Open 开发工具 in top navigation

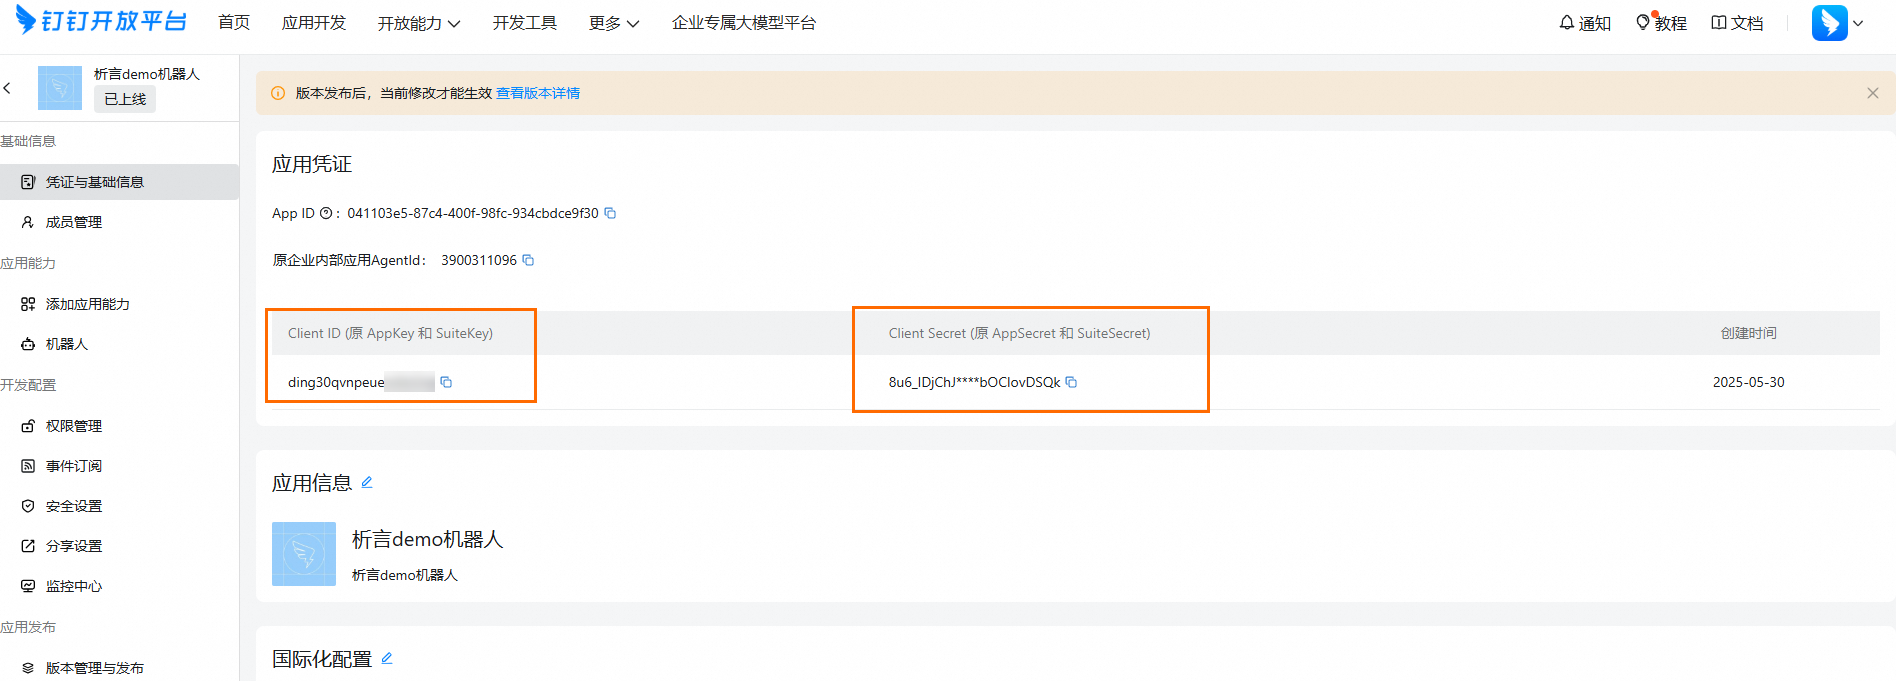pos(525,23)
